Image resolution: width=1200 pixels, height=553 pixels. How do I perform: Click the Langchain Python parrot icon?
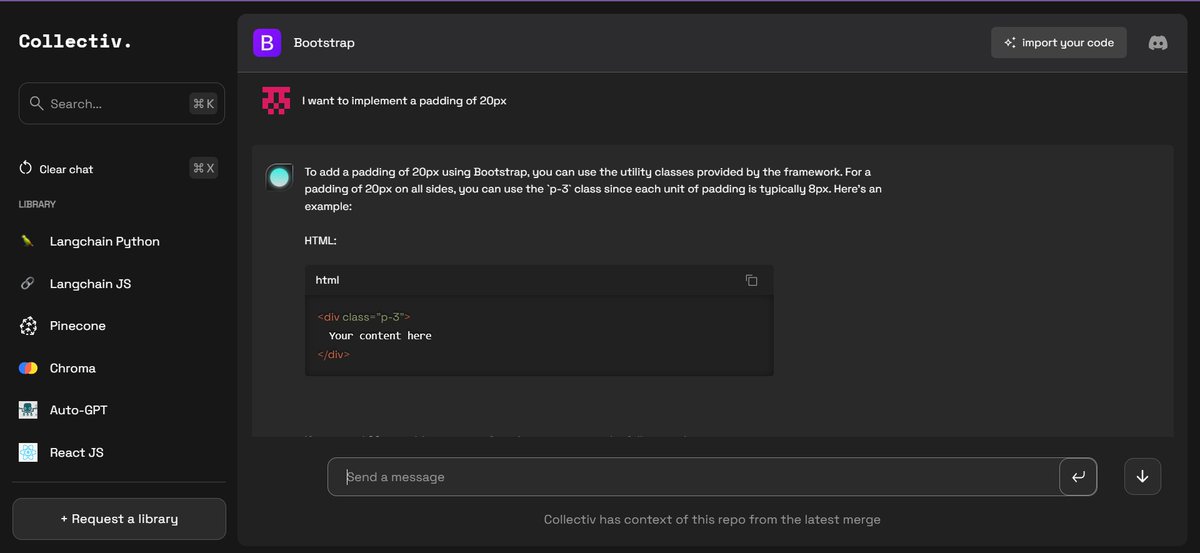click(28, 241)
